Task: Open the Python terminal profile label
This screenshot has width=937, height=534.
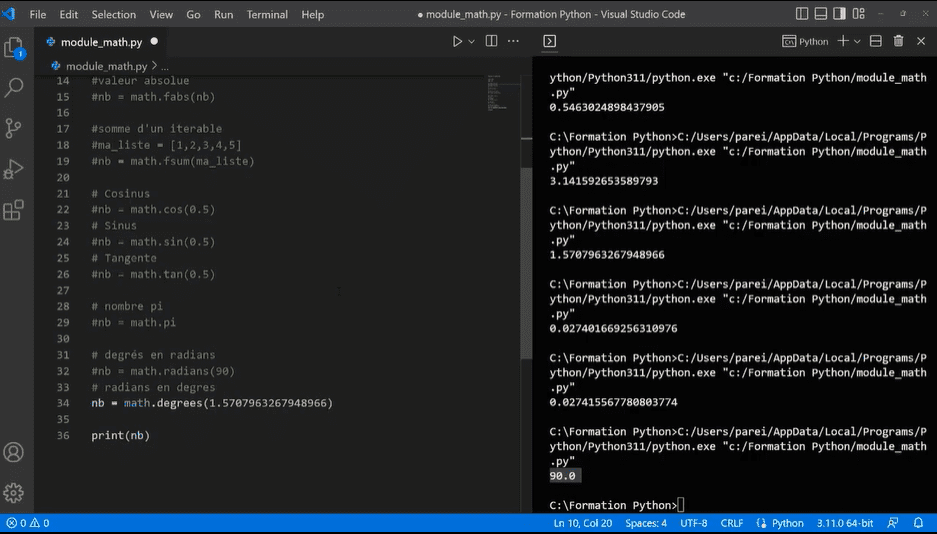Action: (806, 41)
